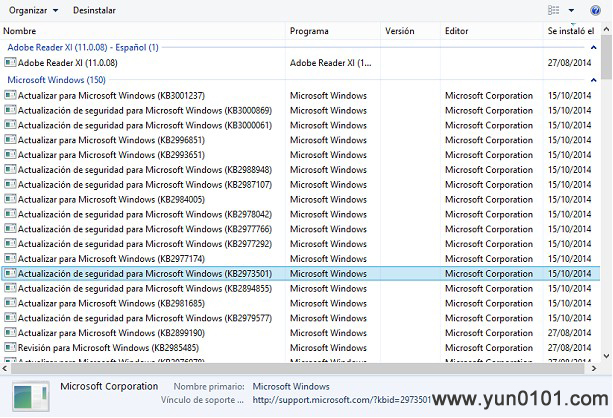Collapse the Adobe Reader XI group
613x418 pixels.
(593, 48)
